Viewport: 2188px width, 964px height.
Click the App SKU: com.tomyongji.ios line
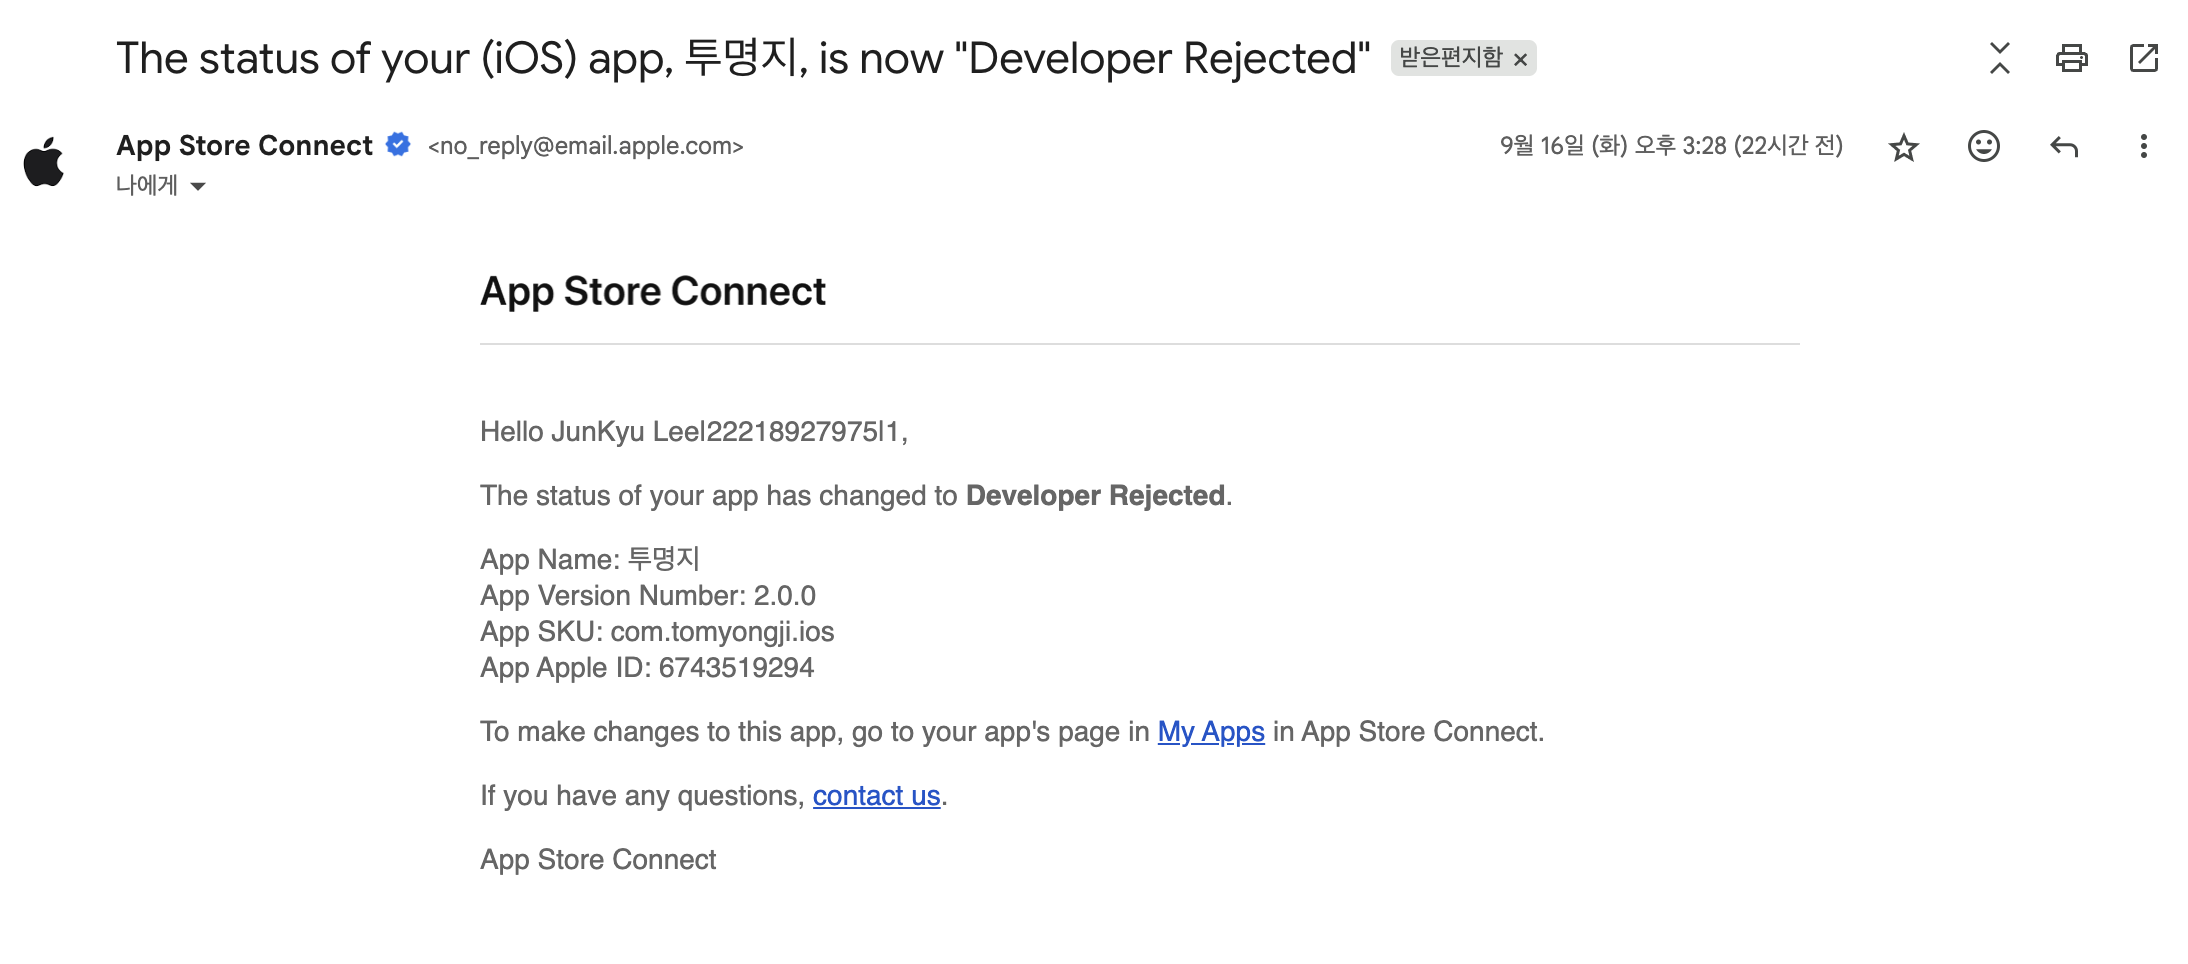click(657, 632)
